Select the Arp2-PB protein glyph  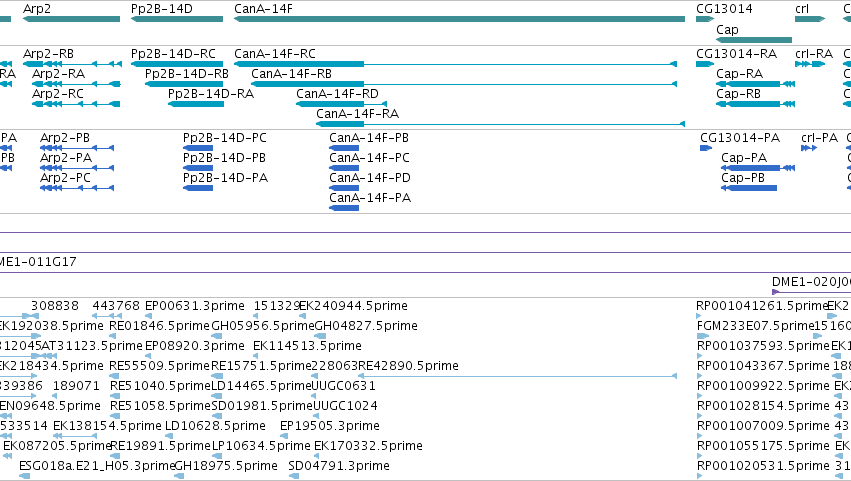tap(77, 148)
